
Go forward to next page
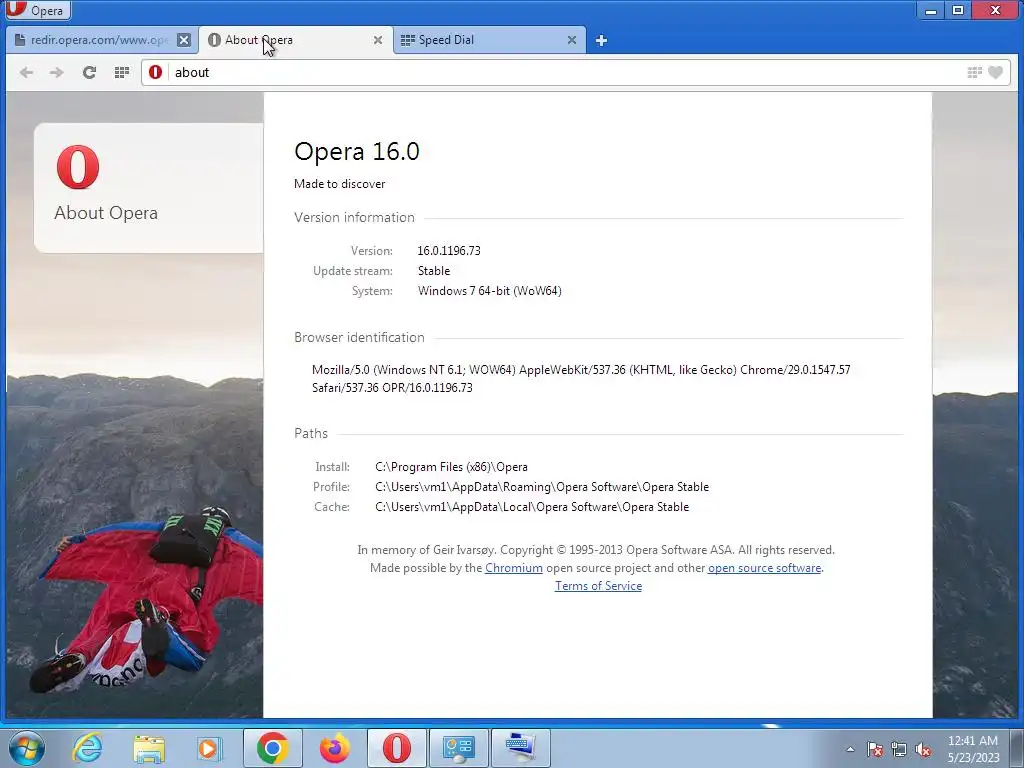[57, 72]
